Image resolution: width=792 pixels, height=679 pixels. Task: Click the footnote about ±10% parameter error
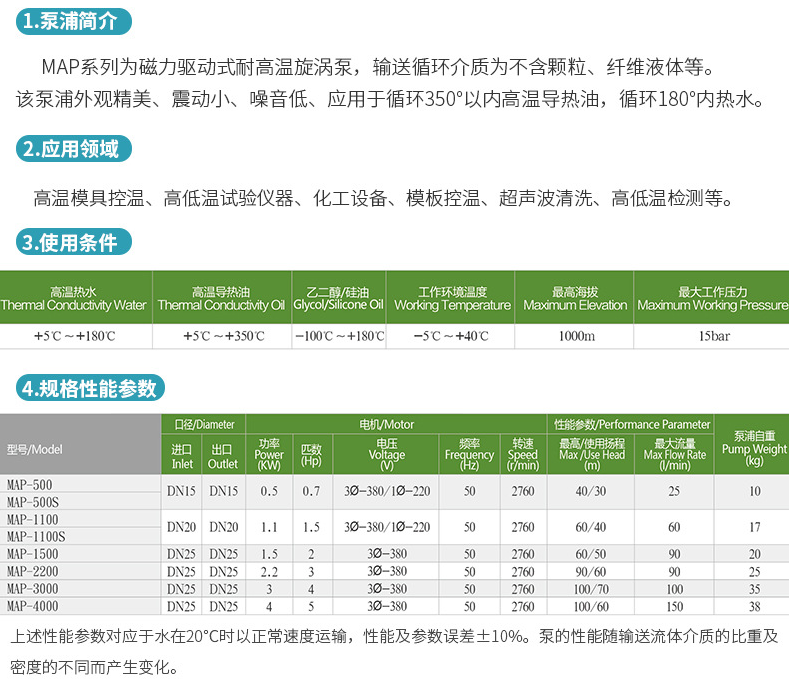point(394,651)
